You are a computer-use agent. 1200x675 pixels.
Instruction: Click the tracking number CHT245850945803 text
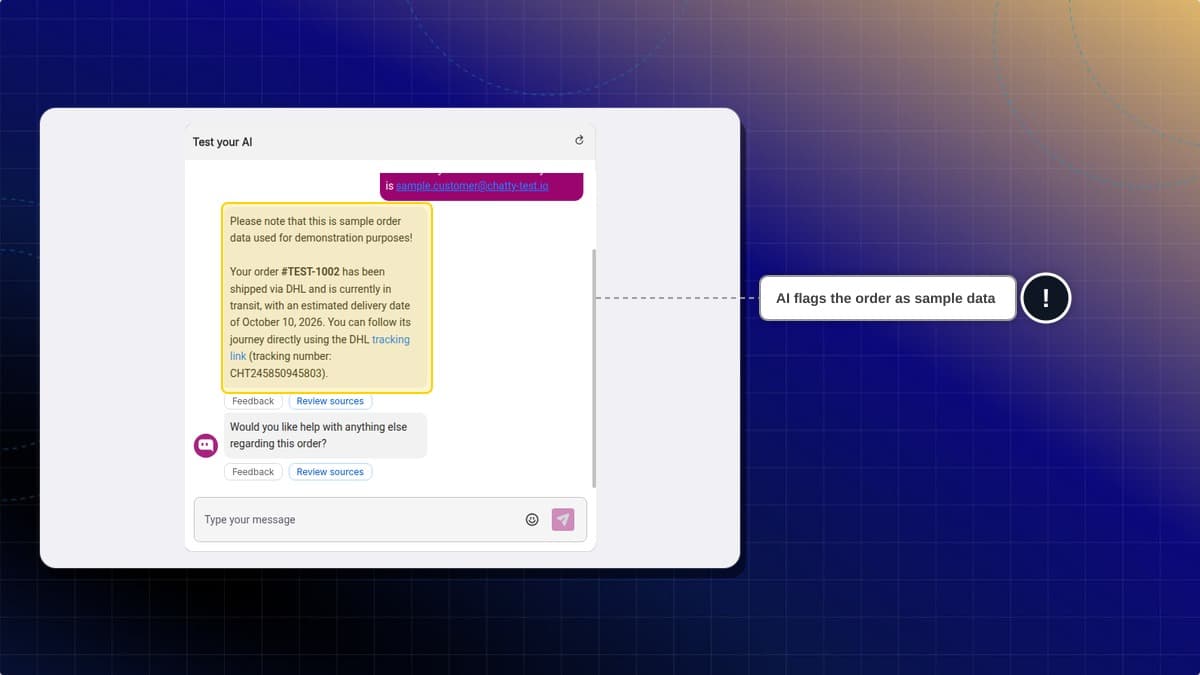(277, 373)
